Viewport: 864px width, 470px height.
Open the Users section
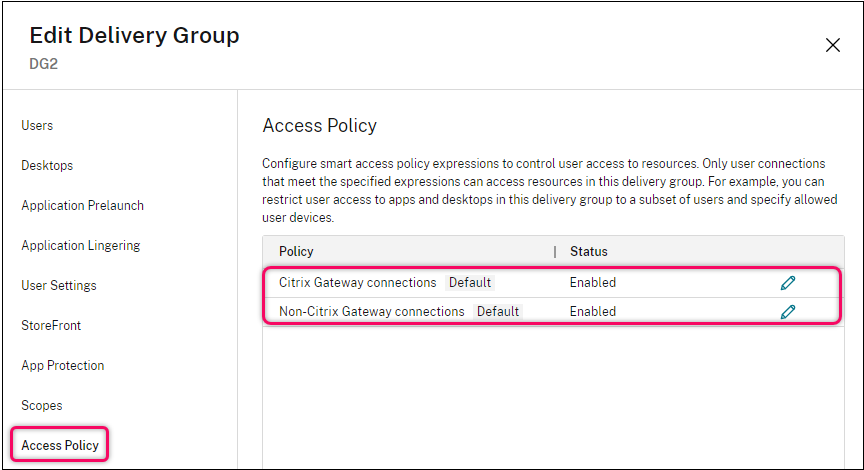tap(37, 126)
